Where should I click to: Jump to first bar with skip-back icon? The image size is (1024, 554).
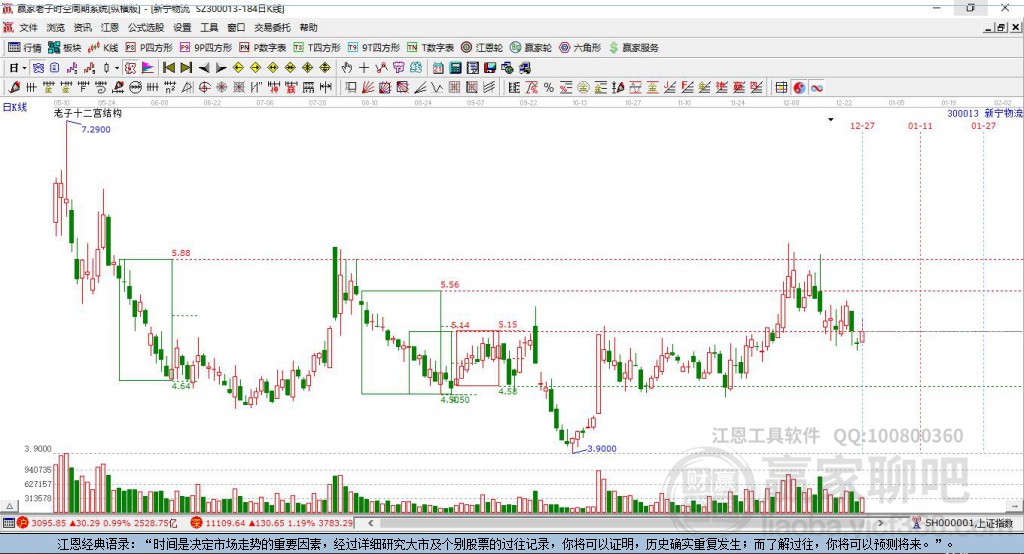(x=168, y=68)
